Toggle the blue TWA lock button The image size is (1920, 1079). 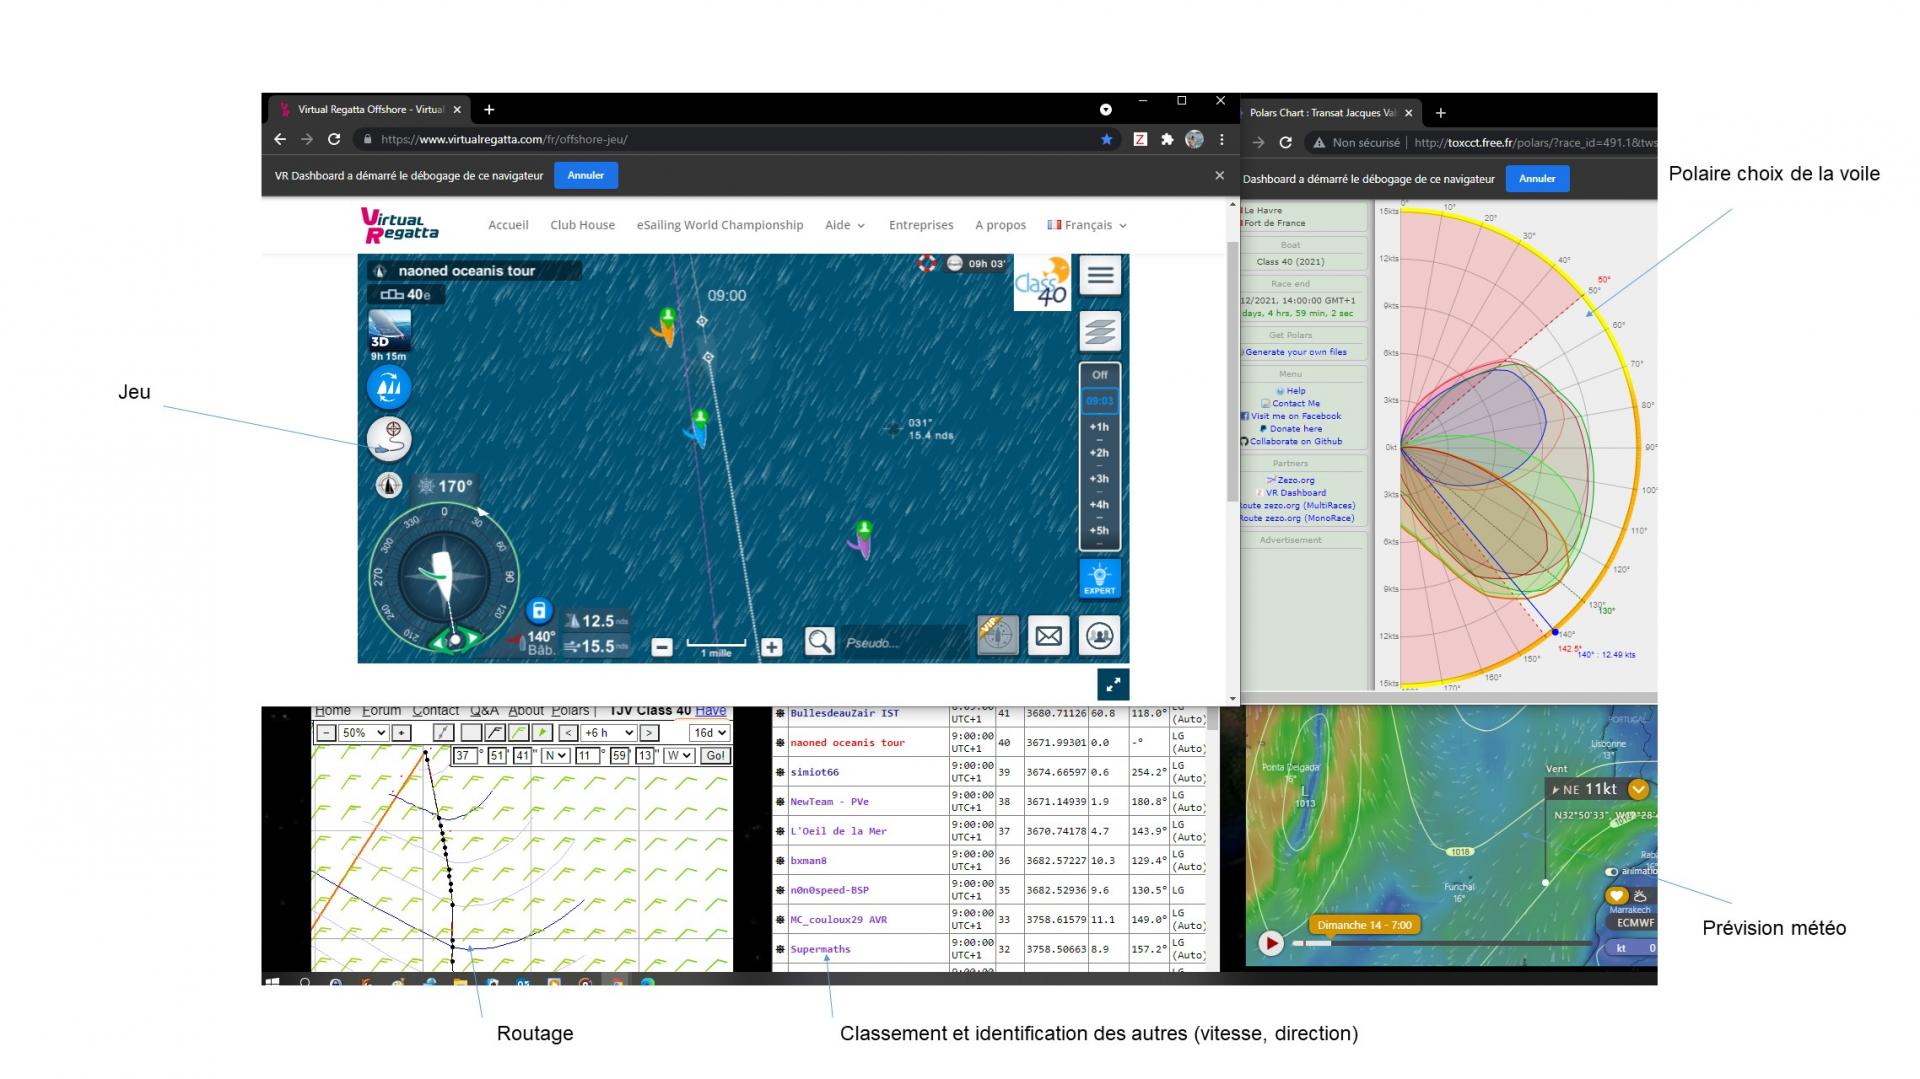coord(538,610)
